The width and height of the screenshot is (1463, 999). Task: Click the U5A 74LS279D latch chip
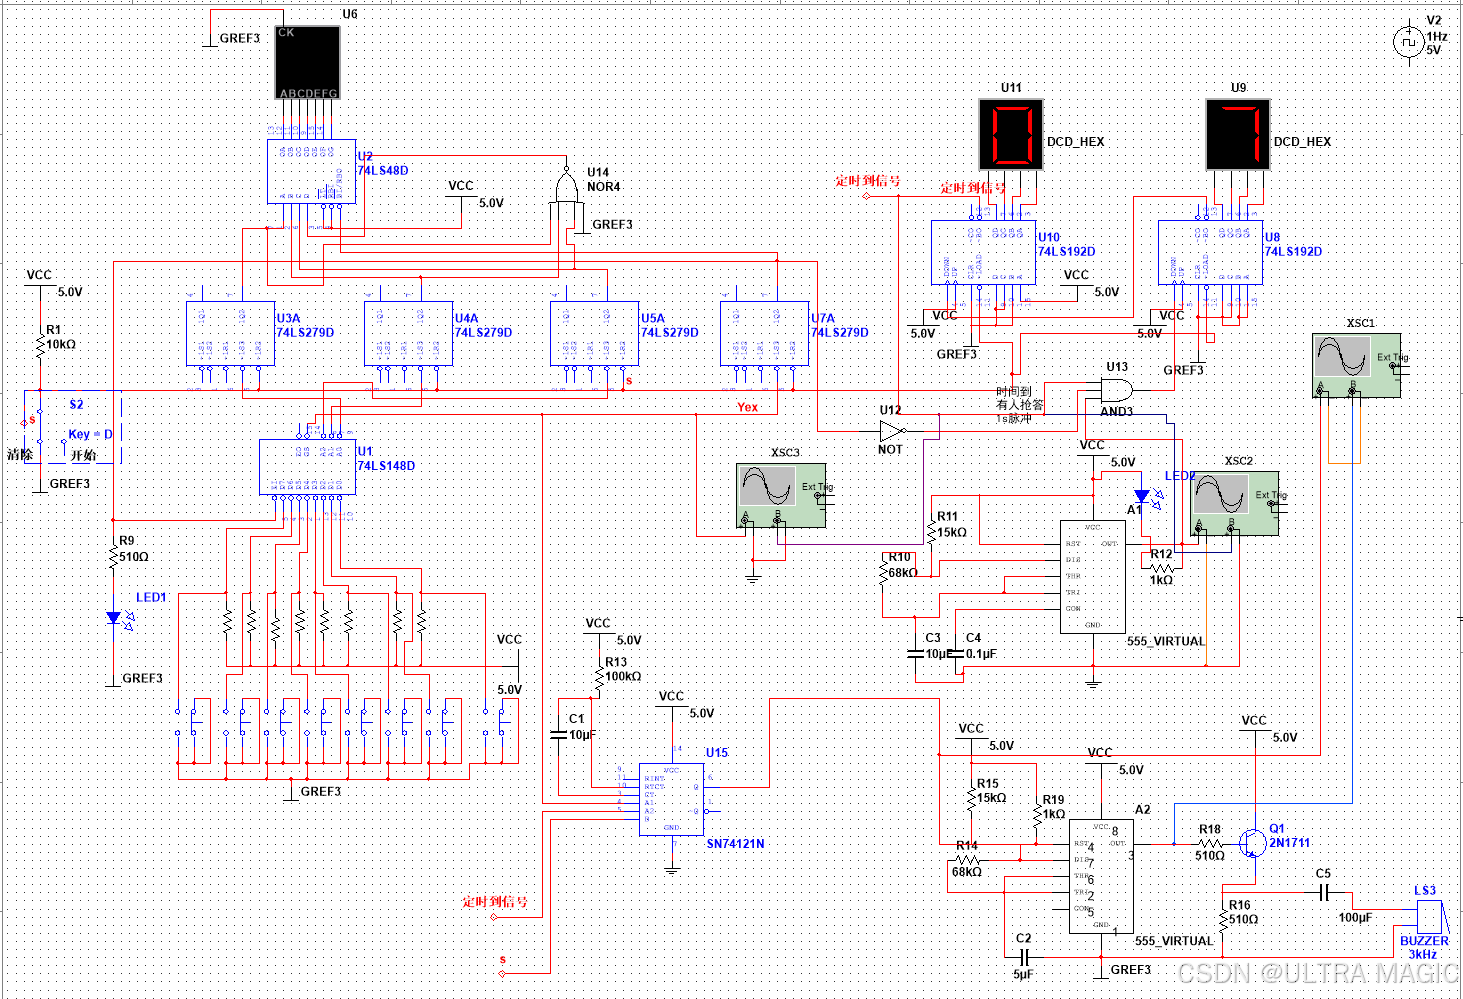coord(594,333)
